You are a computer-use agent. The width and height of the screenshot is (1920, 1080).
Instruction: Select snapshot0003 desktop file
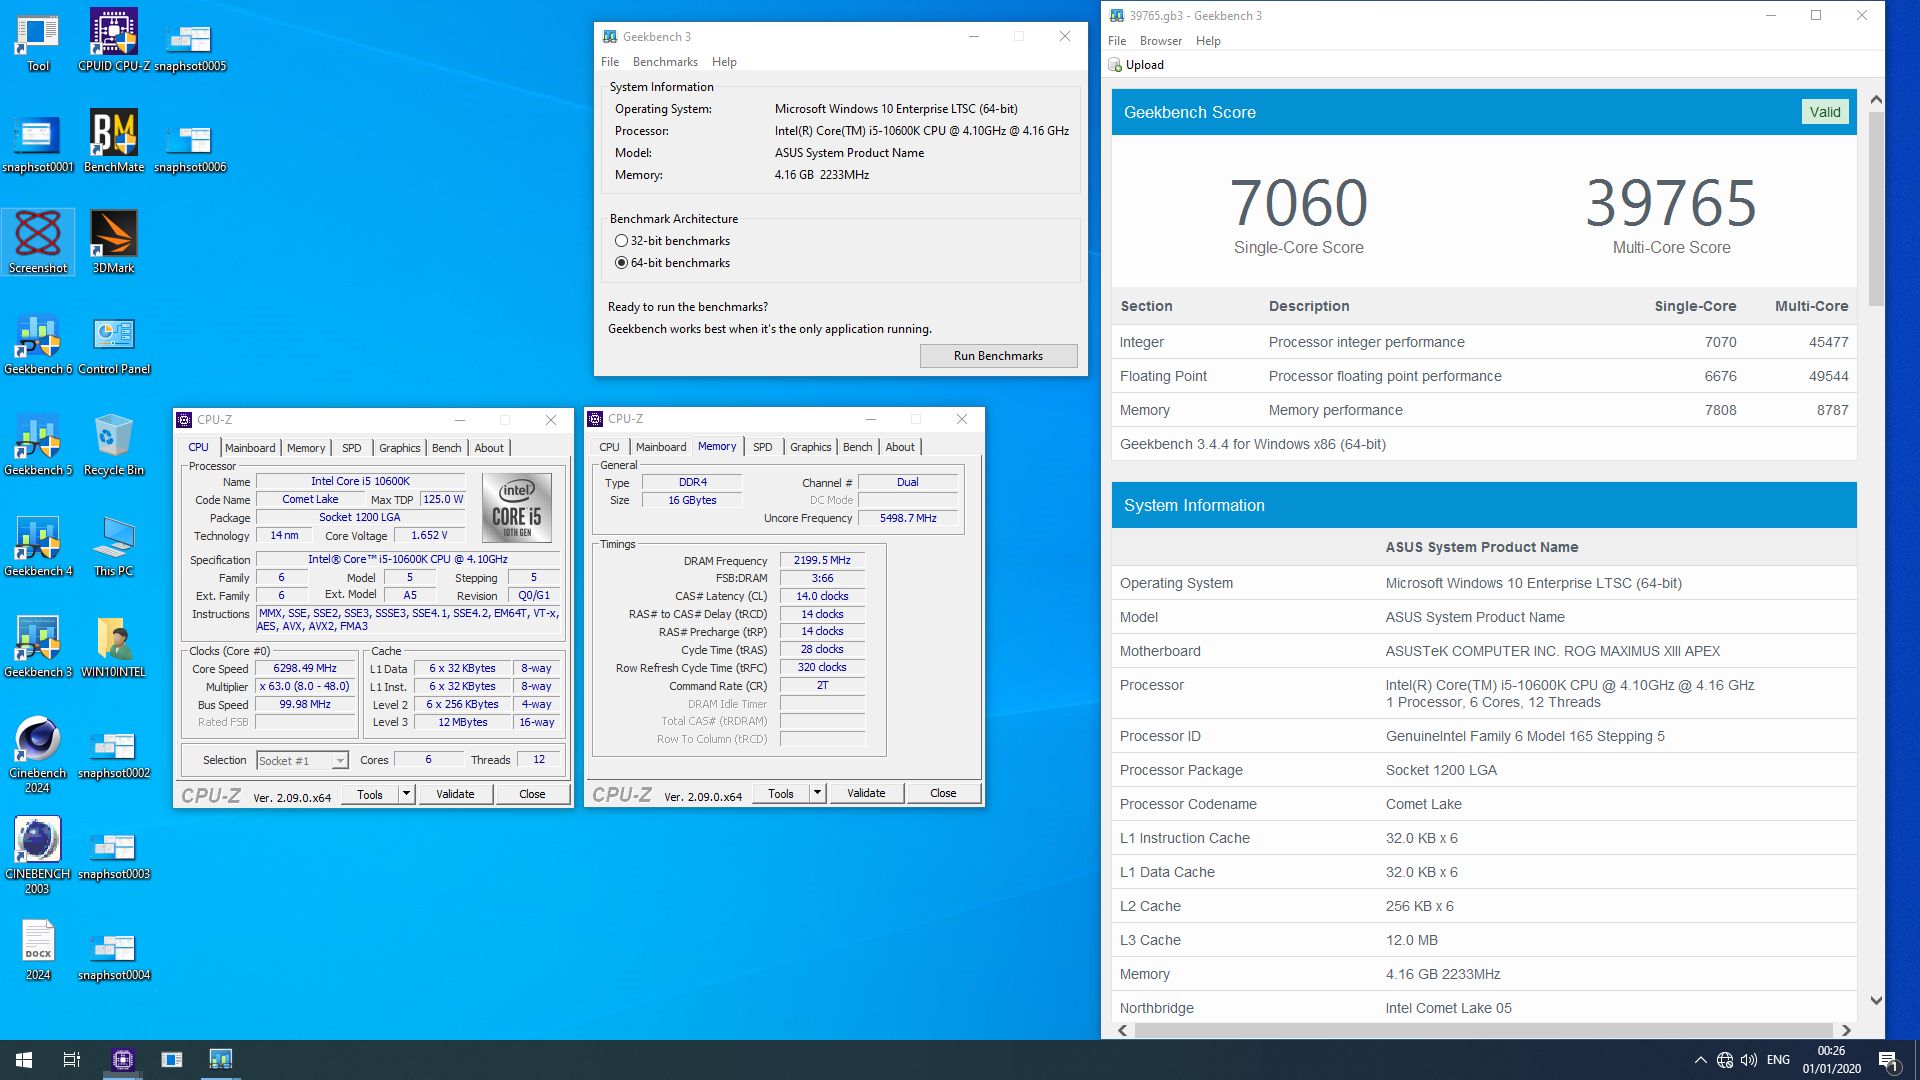[x=114, y=856]
